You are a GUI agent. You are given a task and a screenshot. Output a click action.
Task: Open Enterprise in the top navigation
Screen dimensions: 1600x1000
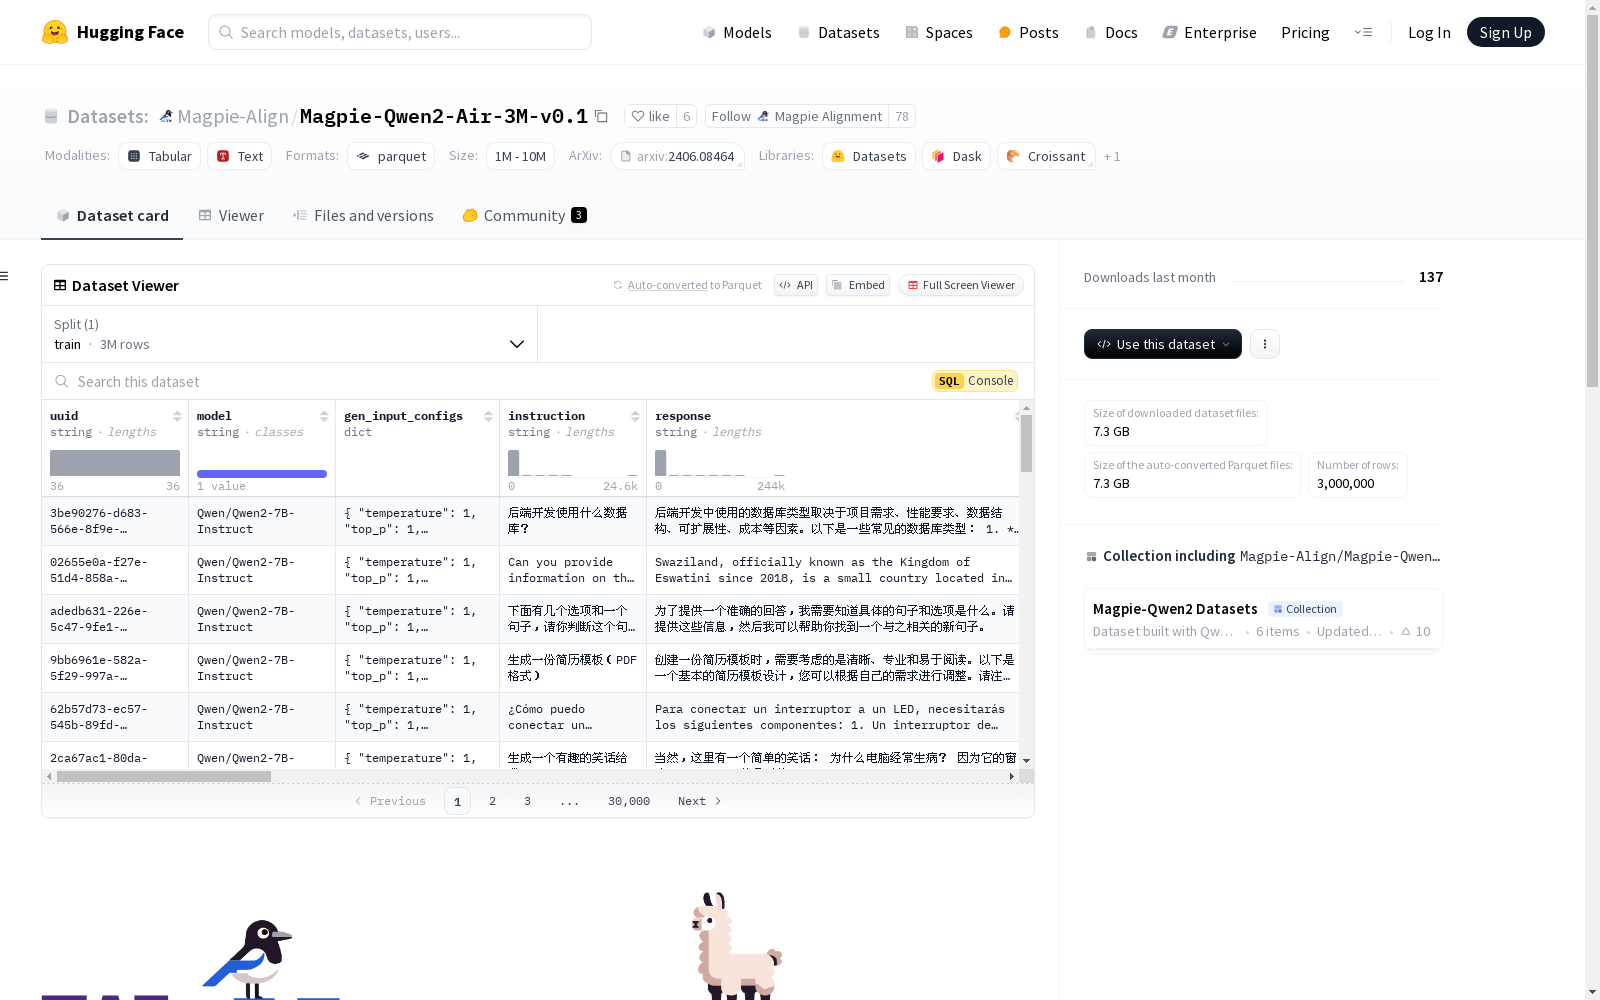point(1209,32)
